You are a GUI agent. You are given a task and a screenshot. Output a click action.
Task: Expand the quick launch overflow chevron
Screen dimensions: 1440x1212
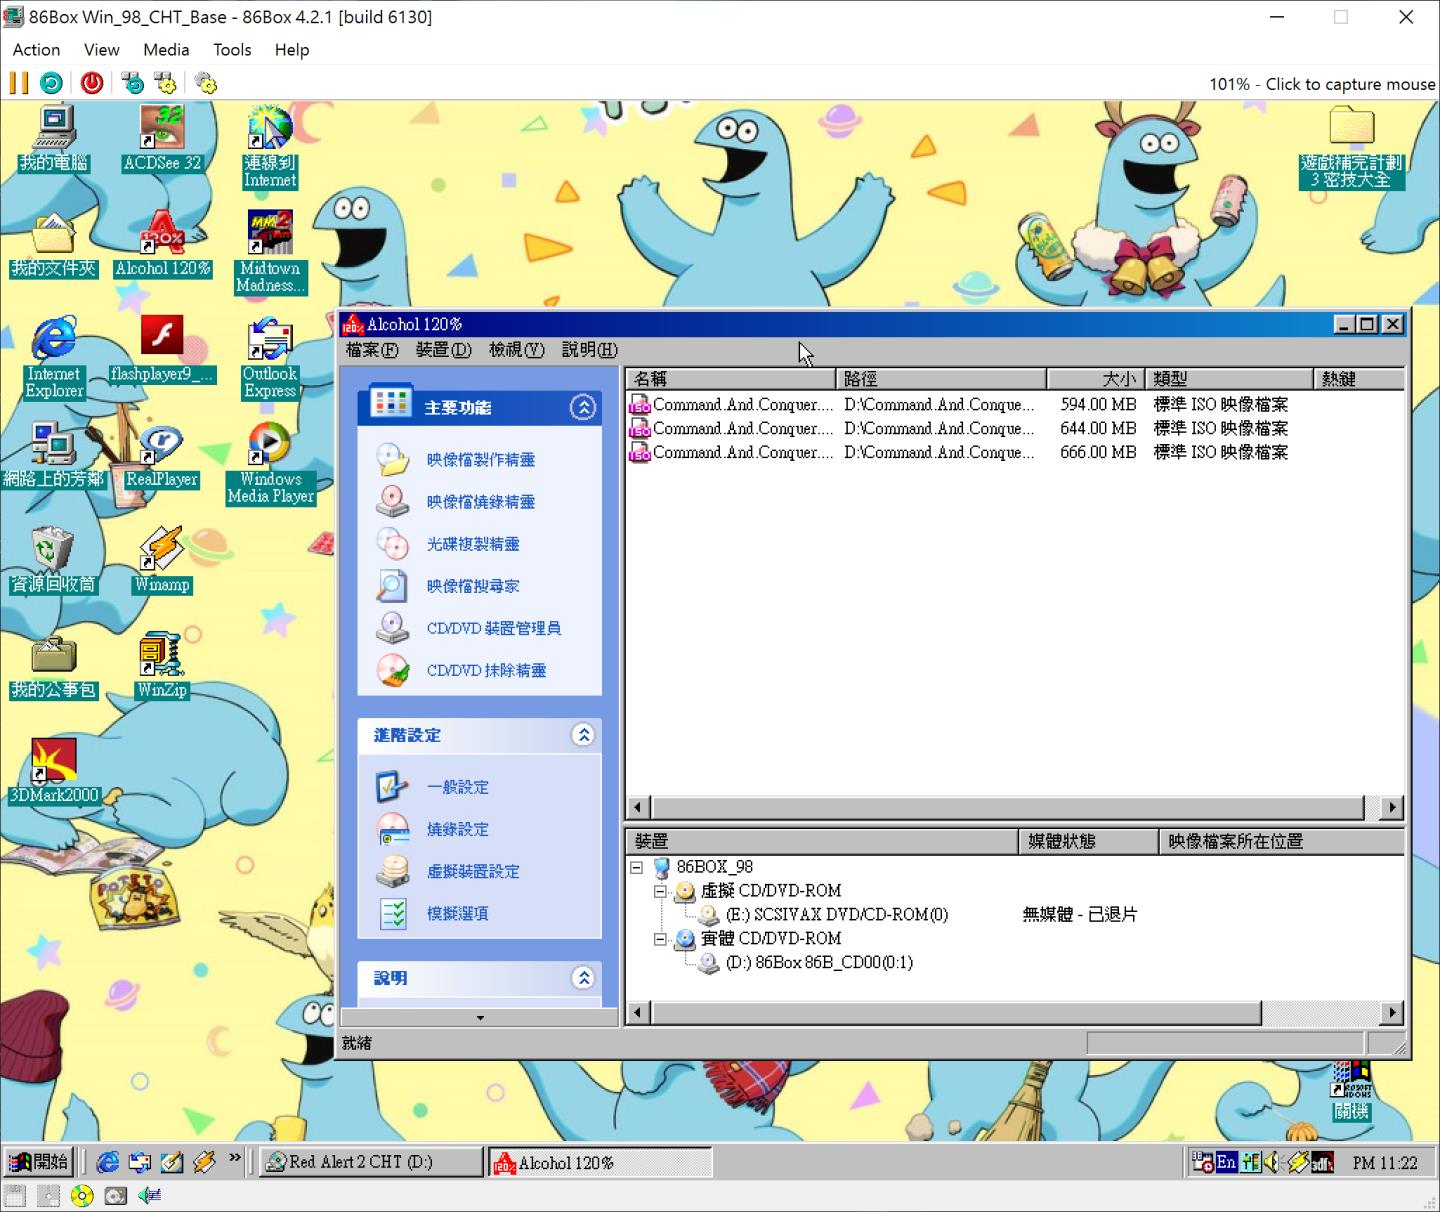point(235,1159)
